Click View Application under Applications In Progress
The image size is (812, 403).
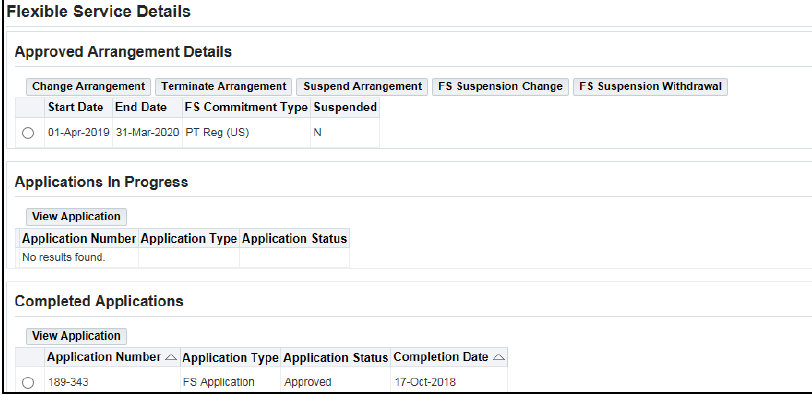[76, 216]
